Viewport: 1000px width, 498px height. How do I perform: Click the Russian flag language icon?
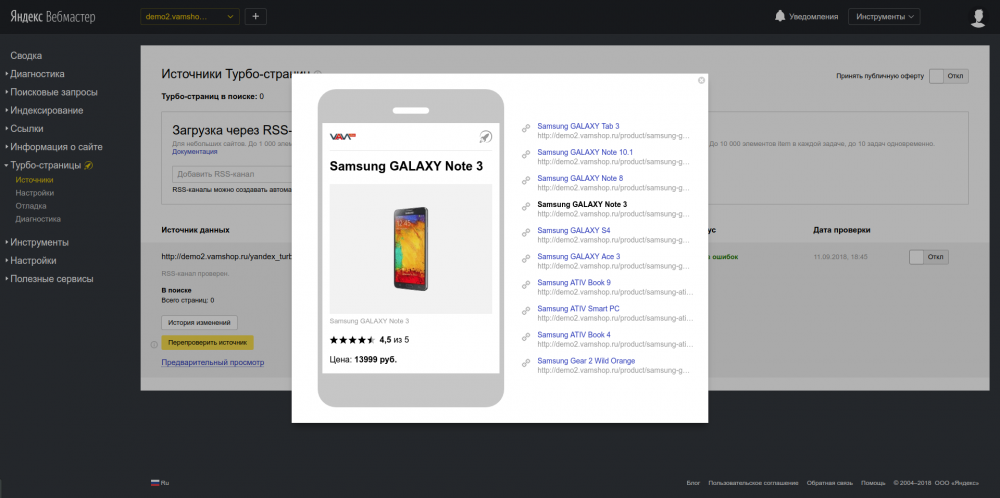pos(154,483)
